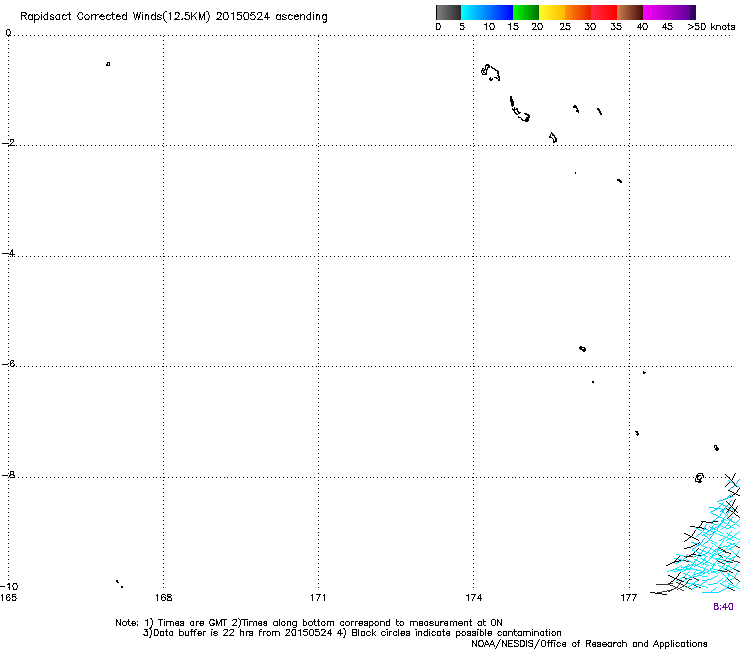740x650 pixels.
Task: Click the '-8' latitude axis label
Action: coord(8,475)
